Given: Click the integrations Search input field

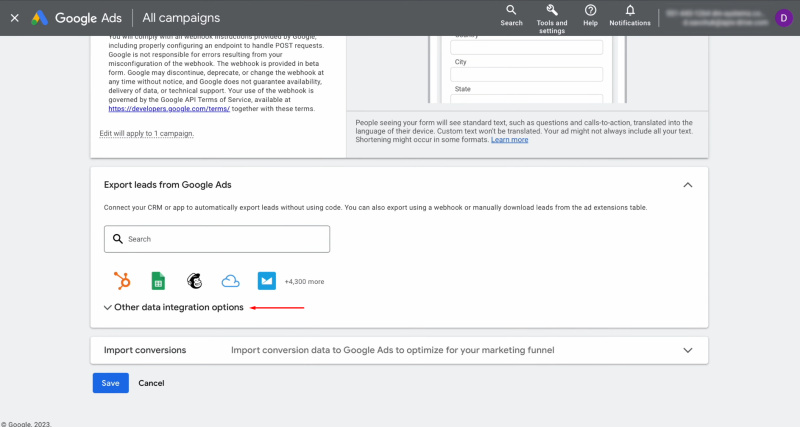Looking at the screenshot, I should (217, 239).
